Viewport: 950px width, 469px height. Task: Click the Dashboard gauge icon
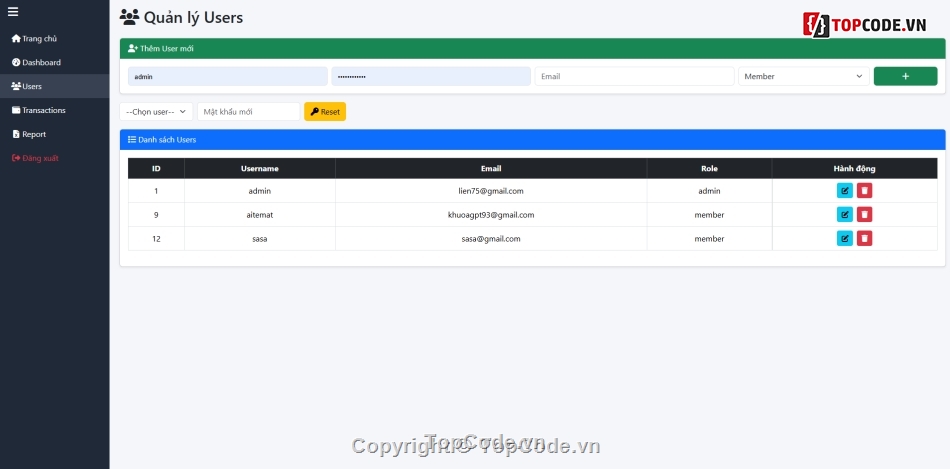[x=16, y=62]
